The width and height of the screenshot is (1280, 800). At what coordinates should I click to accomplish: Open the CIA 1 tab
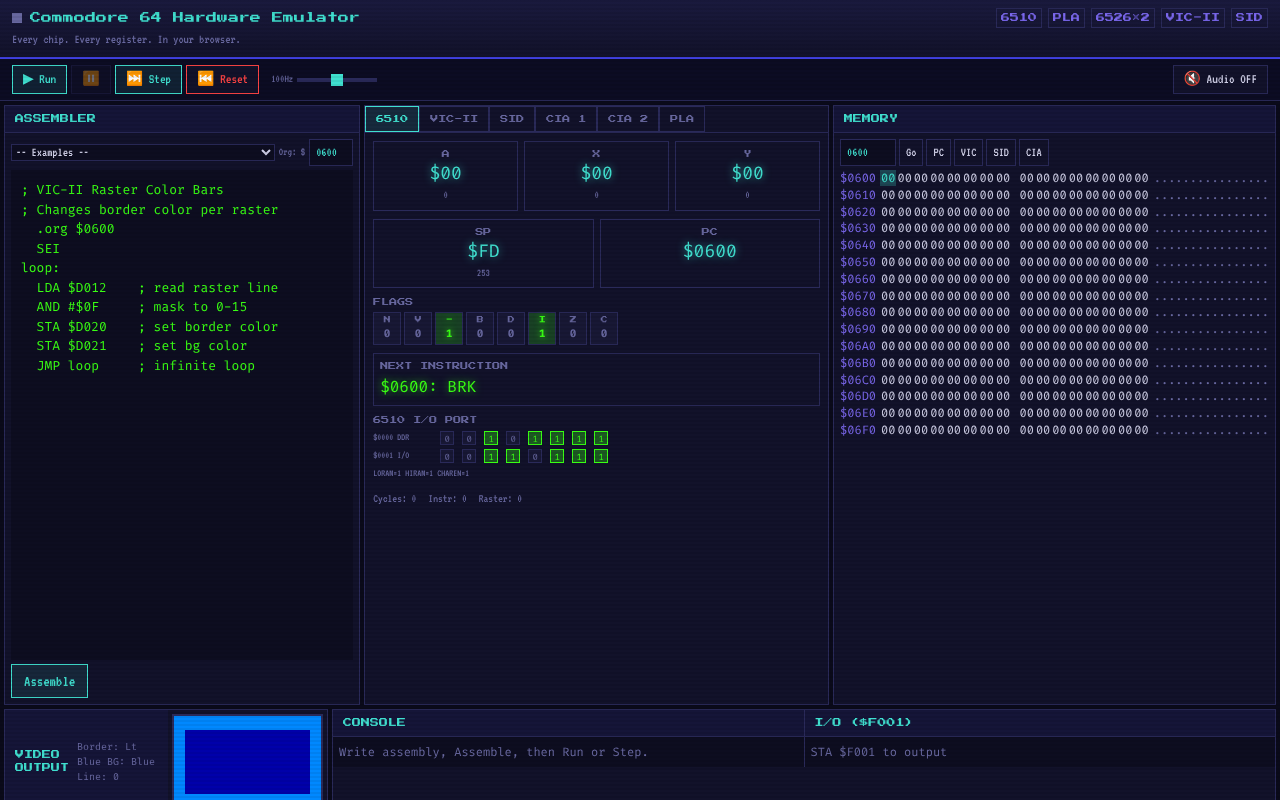[x=566, y=119]
